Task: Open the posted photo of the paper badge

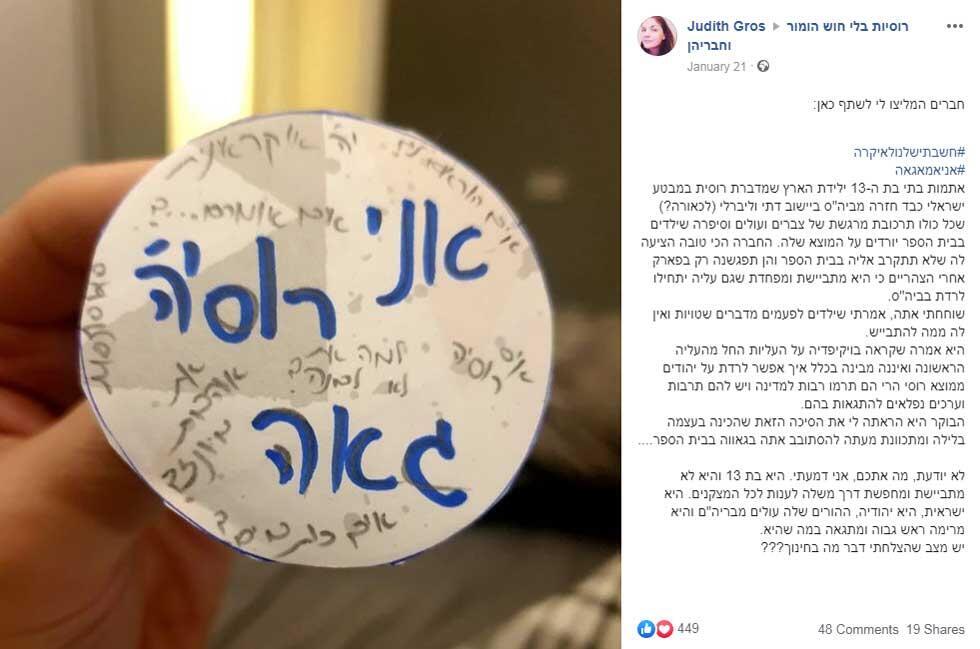Action: pos(311,324)
